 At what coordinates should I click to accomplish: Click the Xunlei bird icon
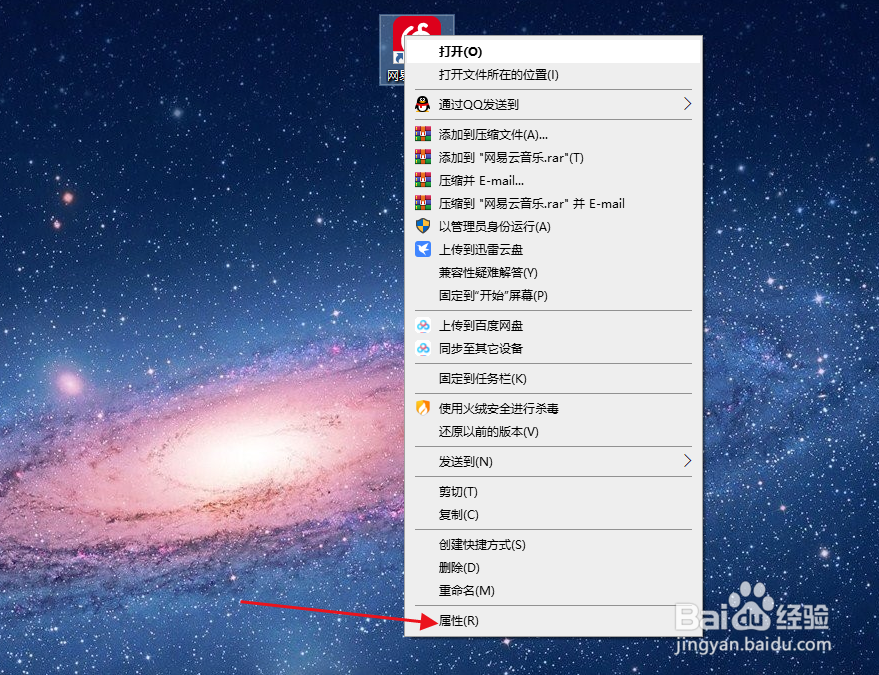click(x=423, y=249)
